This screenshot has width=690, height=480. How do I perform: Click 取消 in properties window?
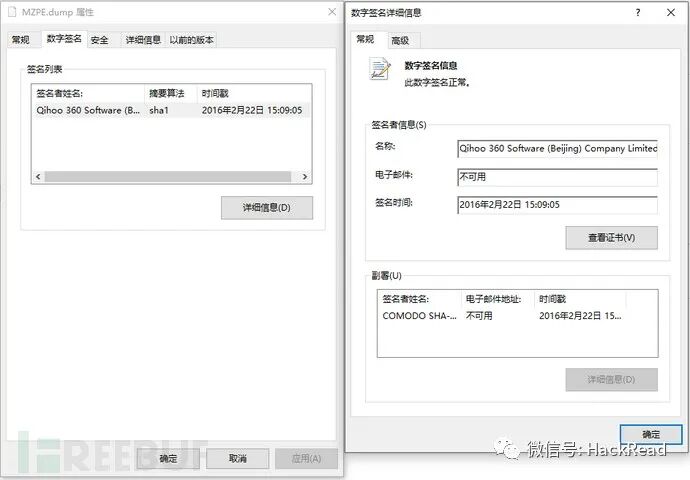pos(238,458)
